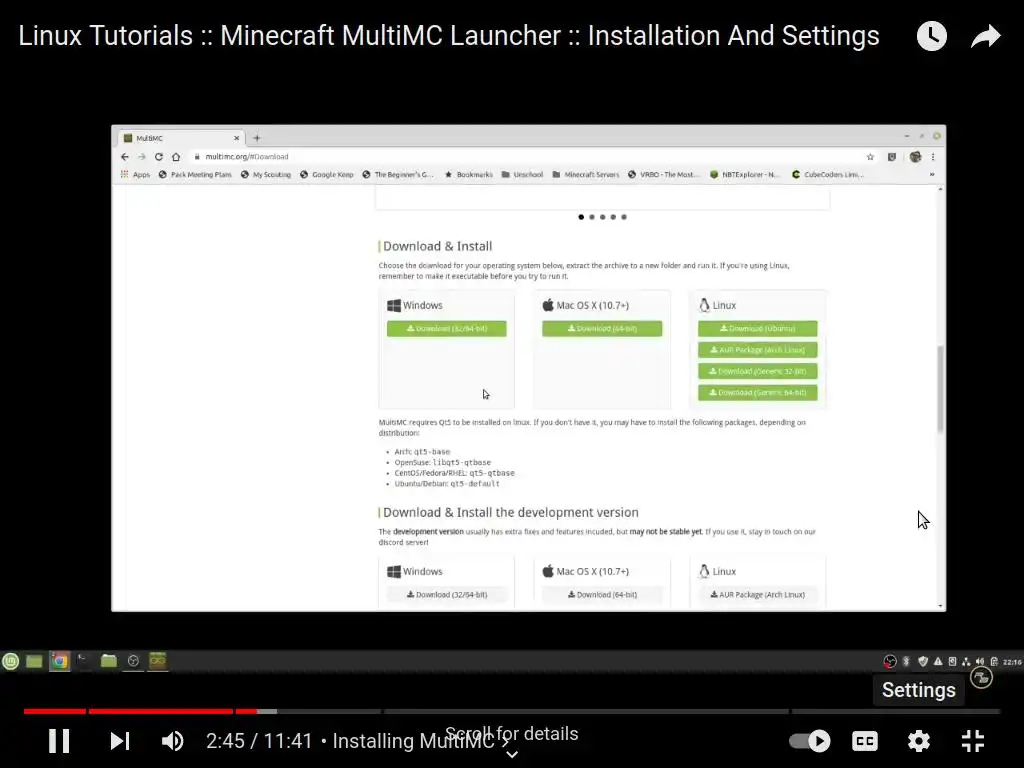The width and height of the screenshot is (1024, 768).
Task: Select the first carousel dot
Action: click(x=581, y=217)
